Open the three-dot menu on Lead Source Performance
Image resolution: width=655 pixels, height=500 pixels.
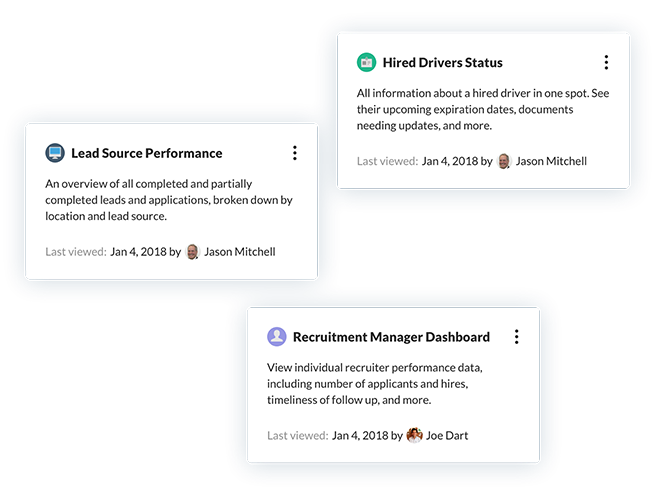[295, 153]
